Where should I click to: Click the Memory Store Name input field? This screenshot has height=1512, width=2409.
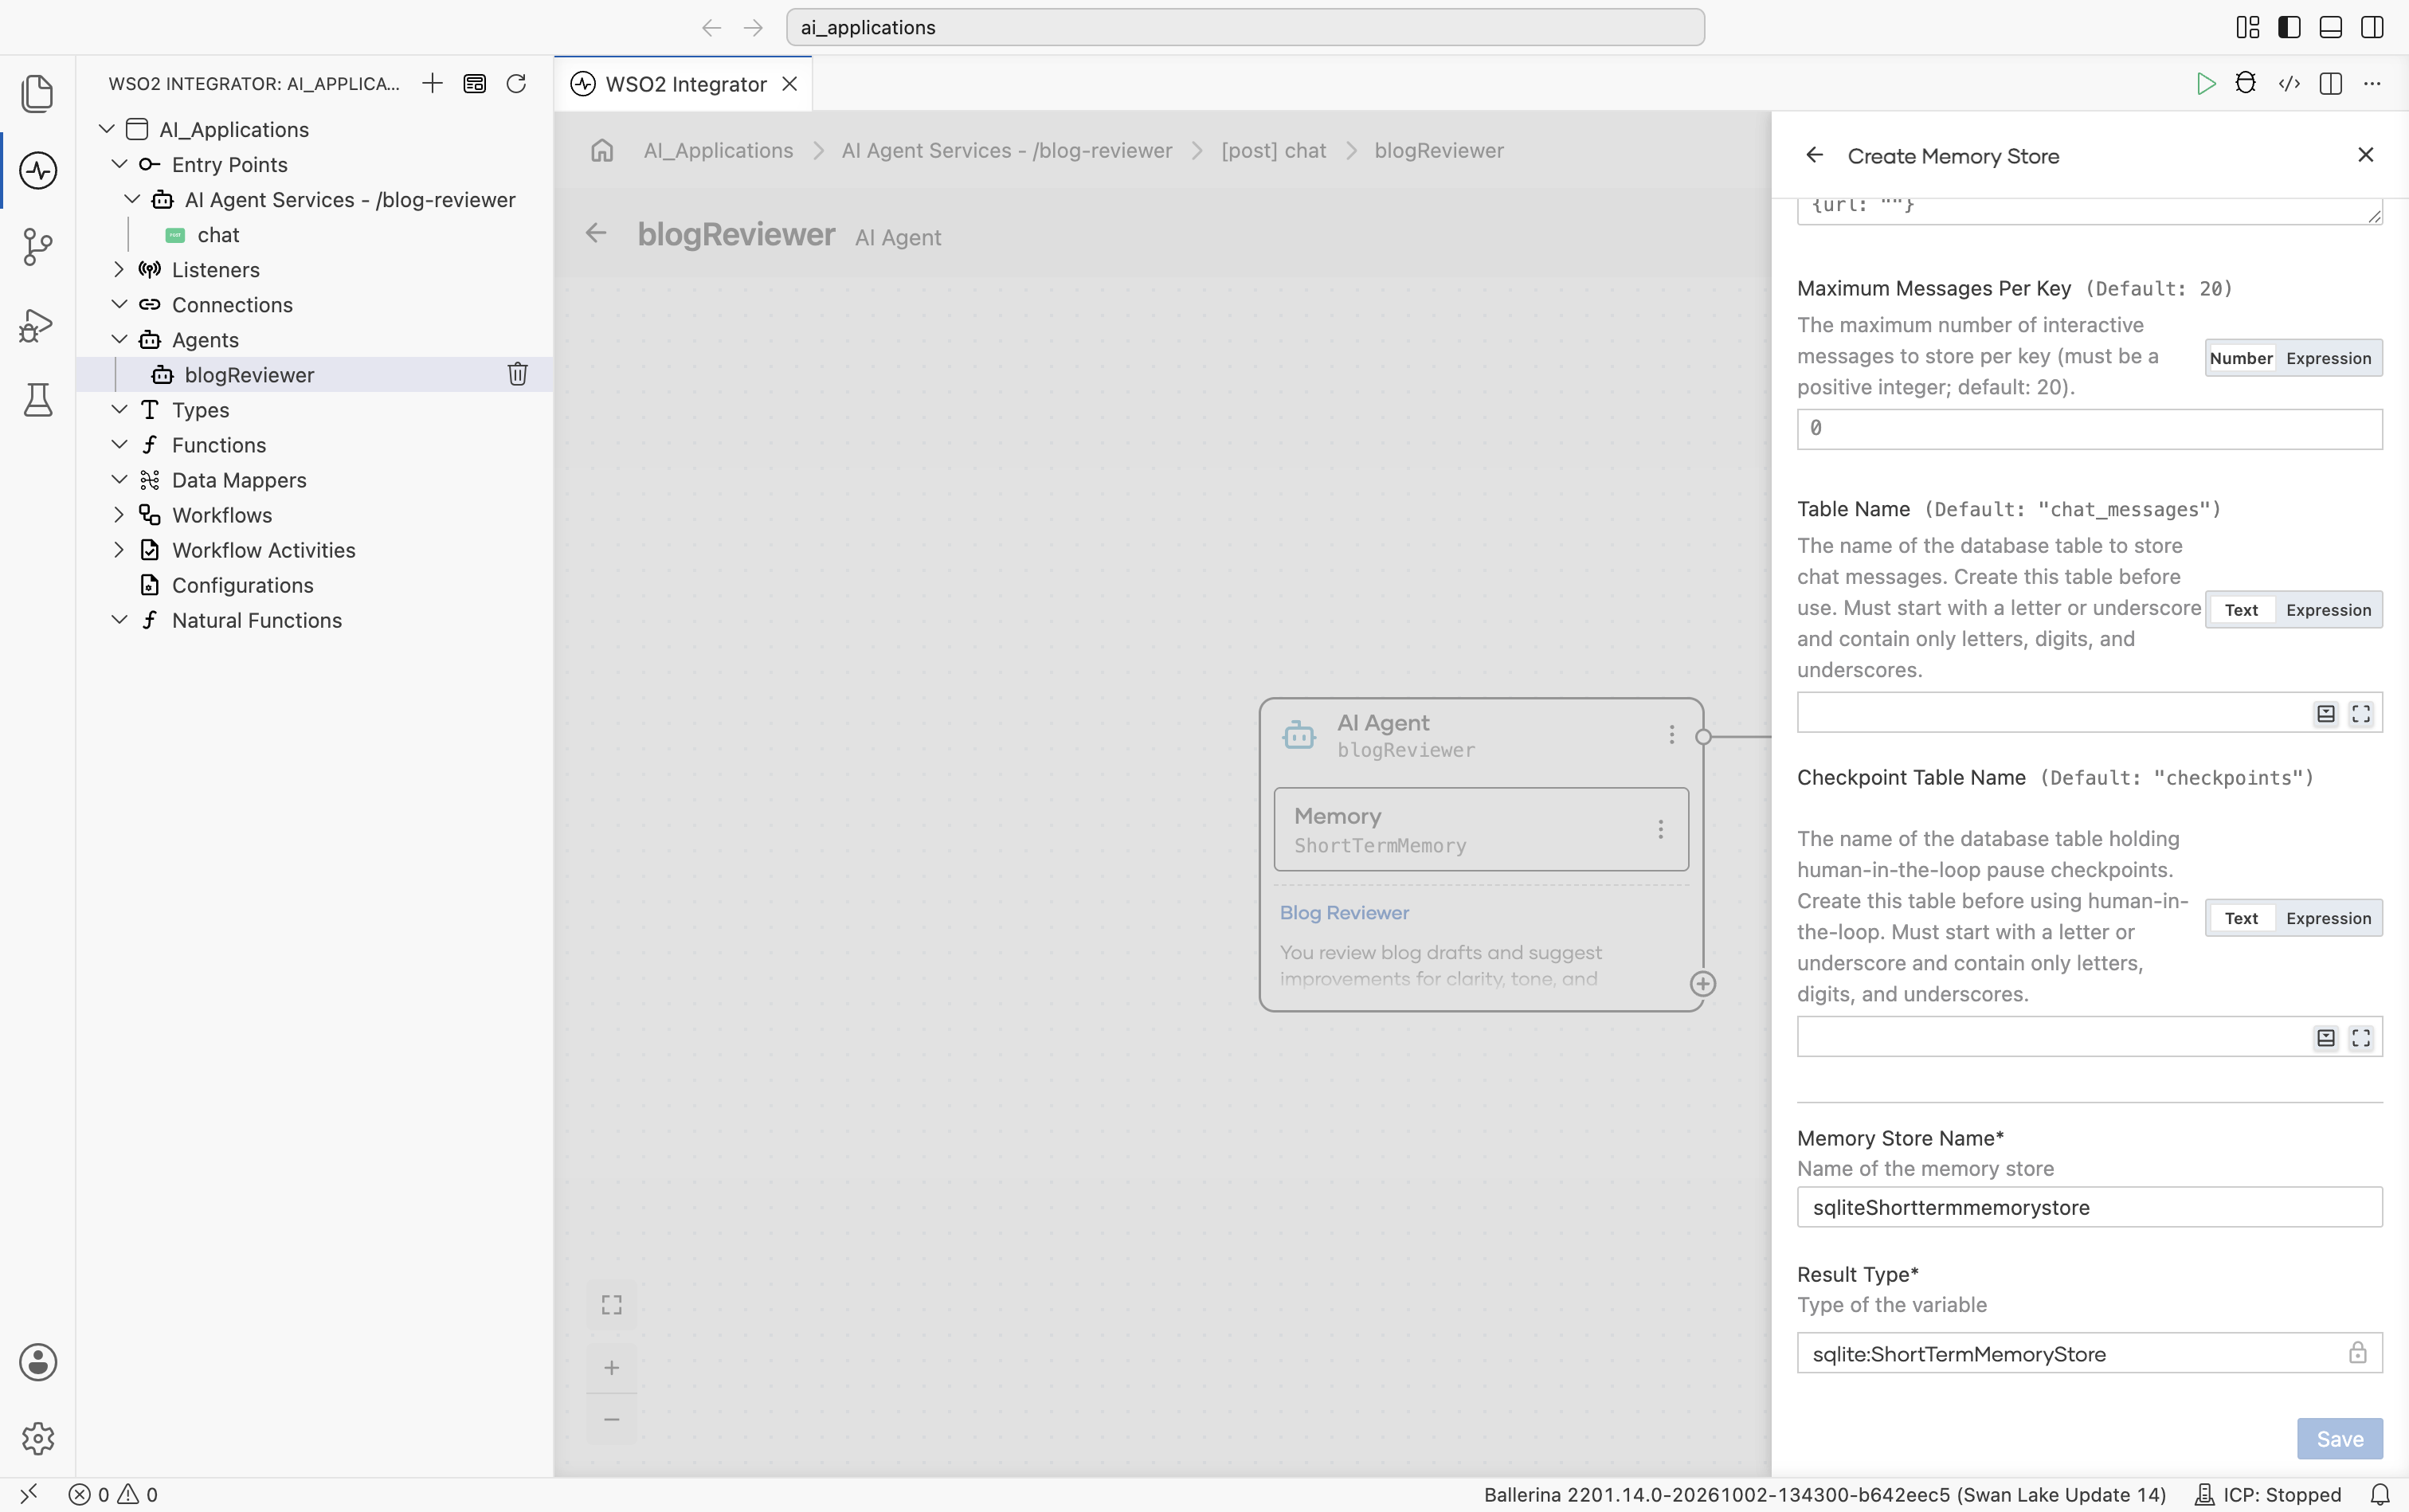point(2089,1207)
